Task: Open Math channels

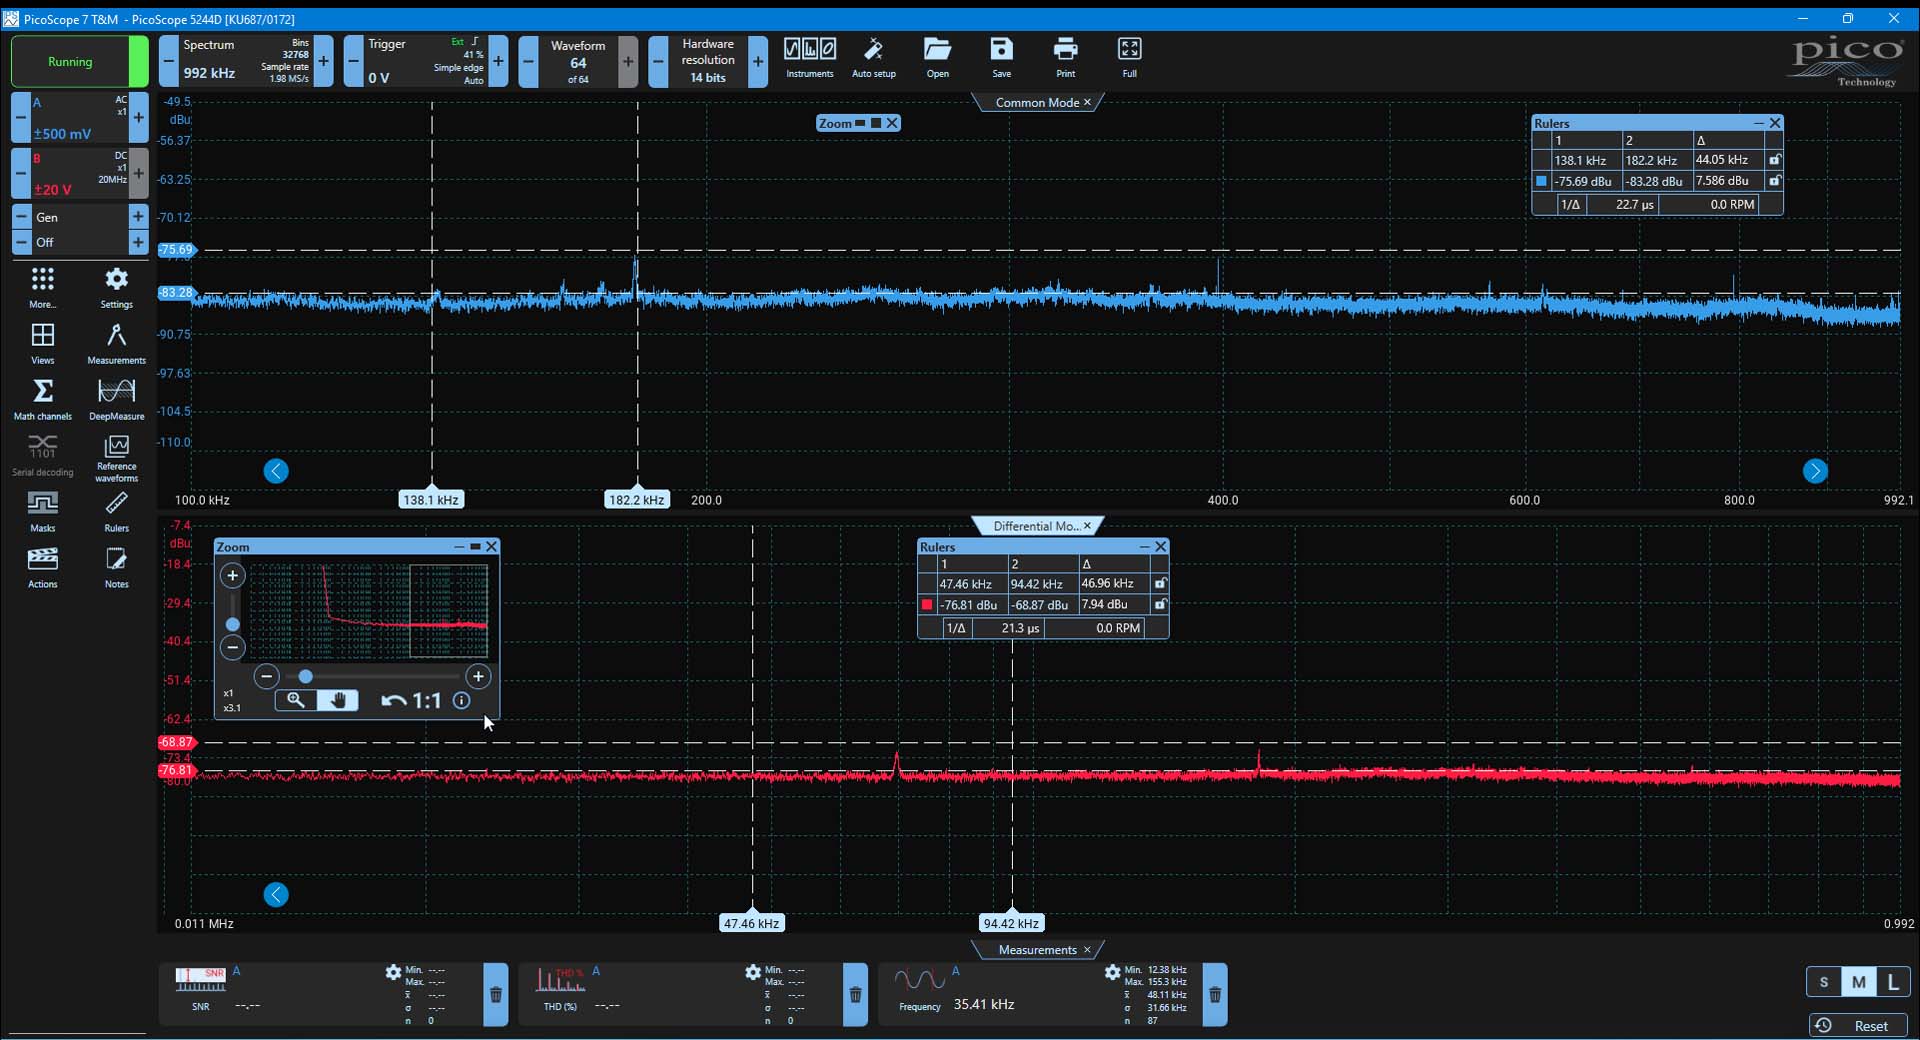Action: tap(42, 400)
